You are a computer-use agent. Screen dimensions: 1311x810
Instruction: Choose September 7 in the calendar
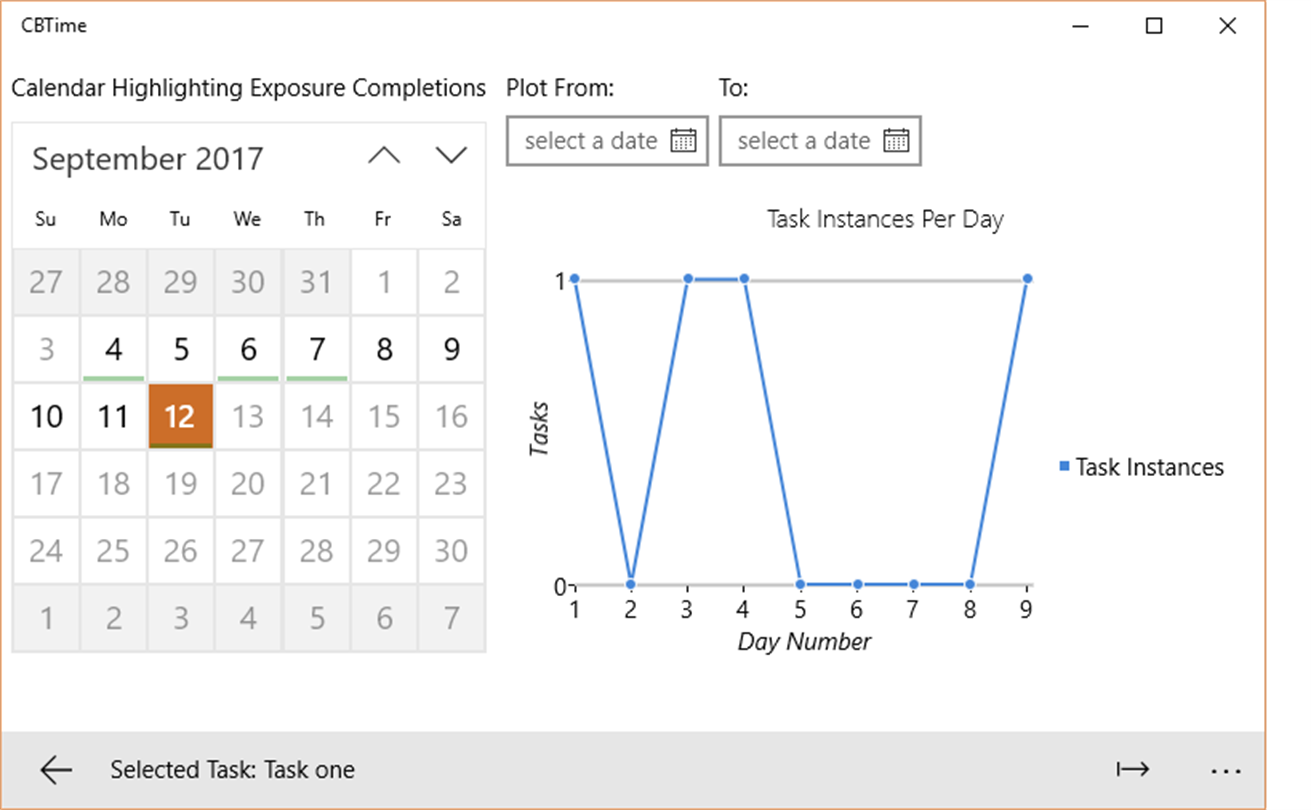pos(316,349)
